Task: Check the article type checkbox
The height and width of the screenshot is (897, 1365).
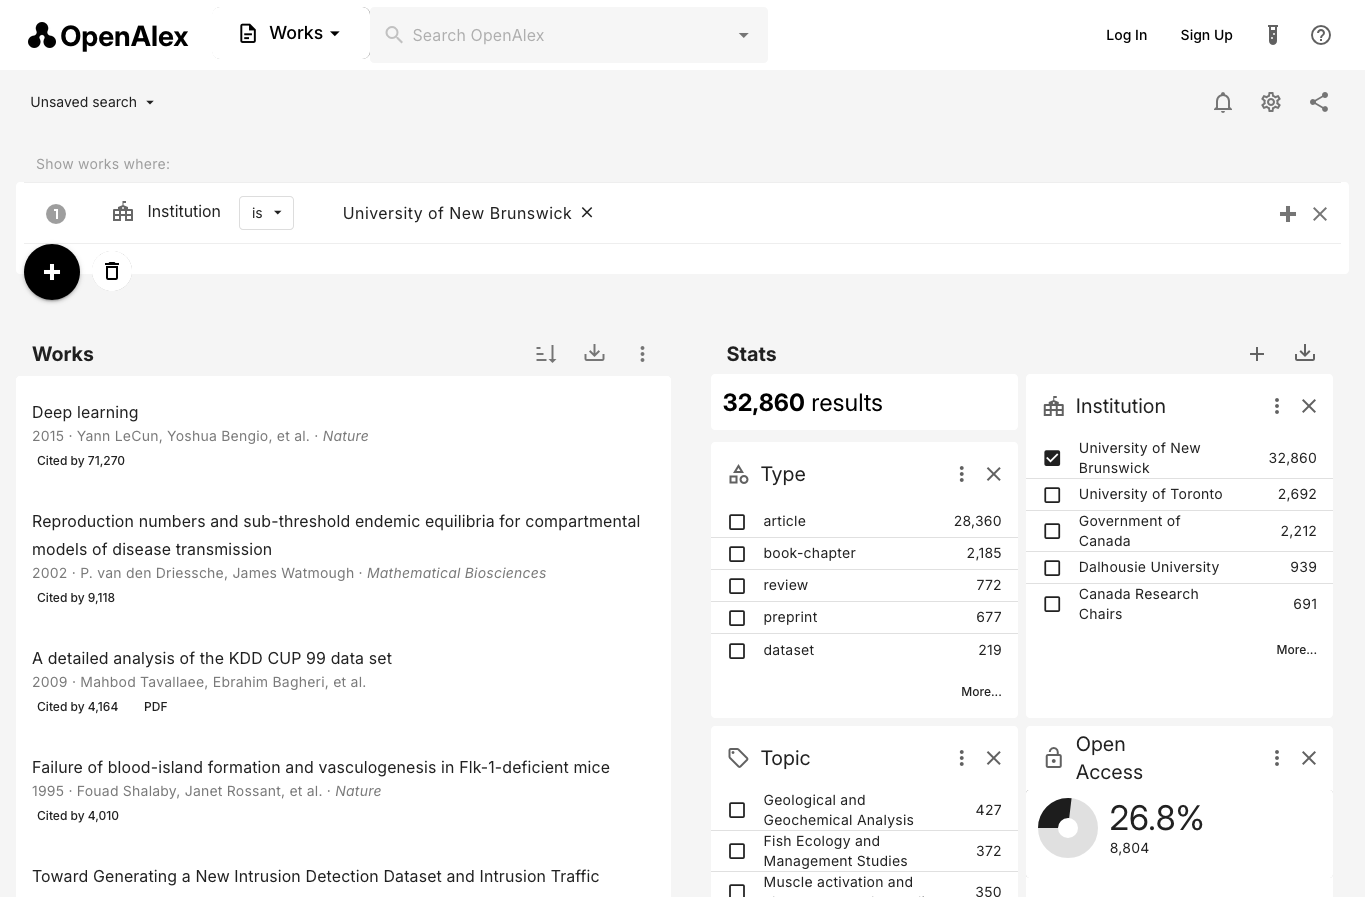Action: (x=737, y=522)
